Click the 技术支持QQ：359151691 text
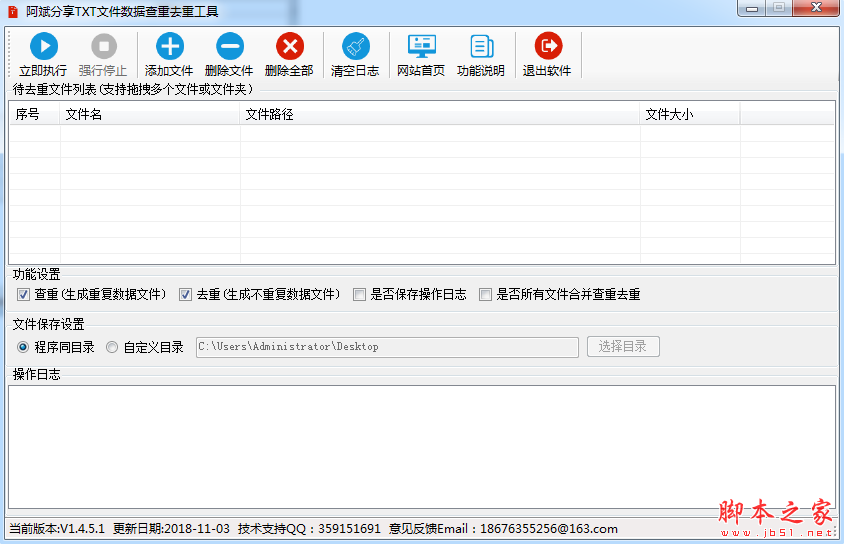Viewport: 844px width, 544px height. coord(309,529)
